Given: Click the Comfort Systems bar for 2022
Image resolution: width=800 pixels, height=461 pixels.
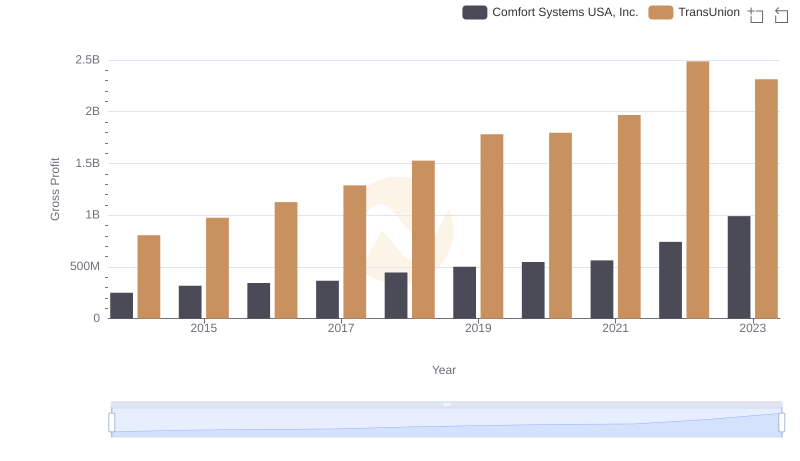Looking at the screenshot, I should pyautogui.click(x=670, y=280).
